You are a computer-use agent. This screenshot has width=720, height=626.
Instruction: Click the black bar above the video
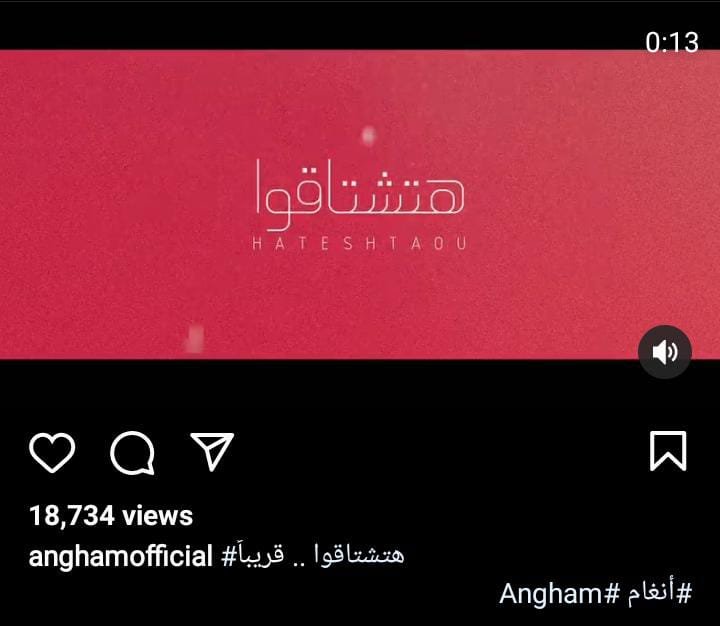(321, 25)
